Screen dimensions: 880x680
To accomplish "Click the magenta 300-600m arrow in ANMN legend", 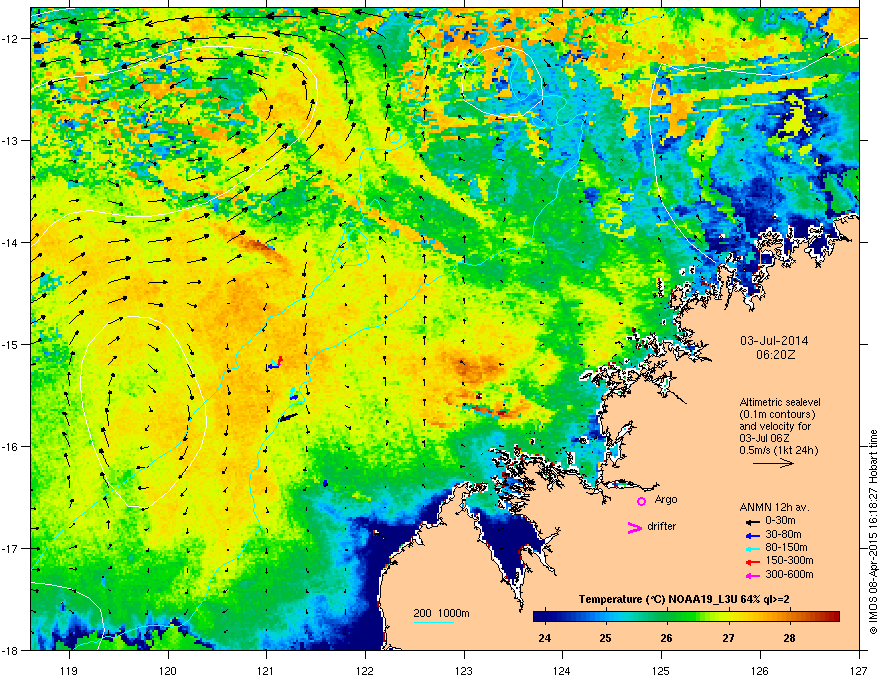I will [x=753, y=575].
